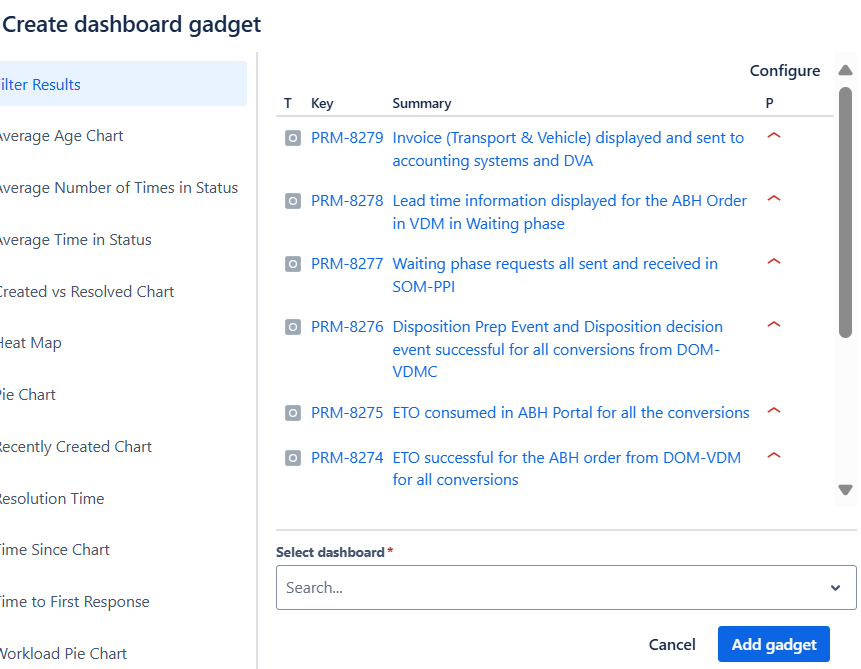This screenshot has width=861, height=669.
Task: Click the priority arrow icon for PRM-8278
Action: click(x=773, y=199)
